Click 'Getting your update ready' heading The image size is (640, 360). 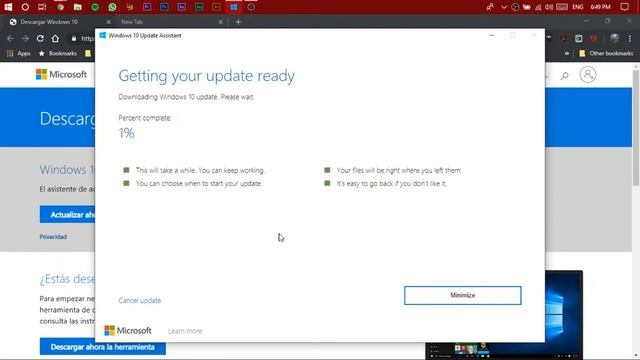[207, 76]
